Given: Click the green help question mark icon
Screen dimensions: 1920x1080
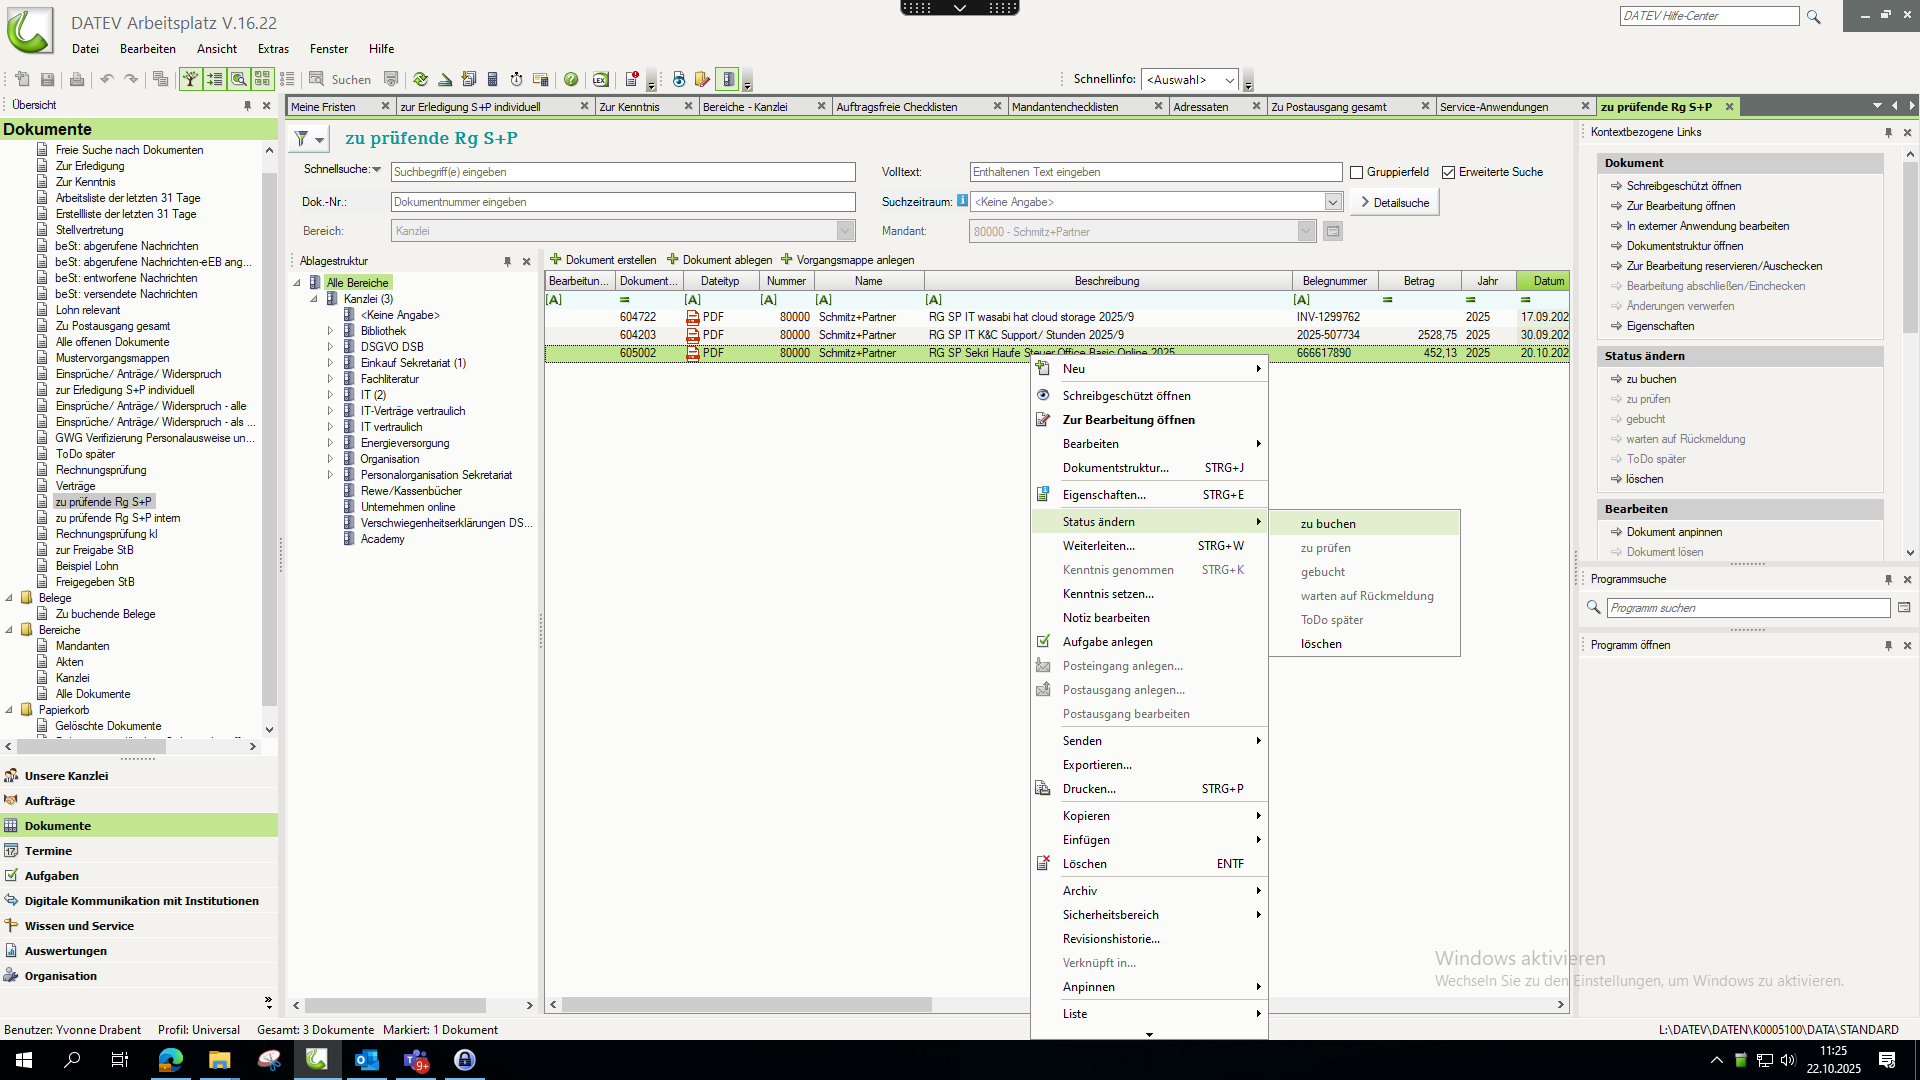Looking at the screenshot, I should (571, 79).
